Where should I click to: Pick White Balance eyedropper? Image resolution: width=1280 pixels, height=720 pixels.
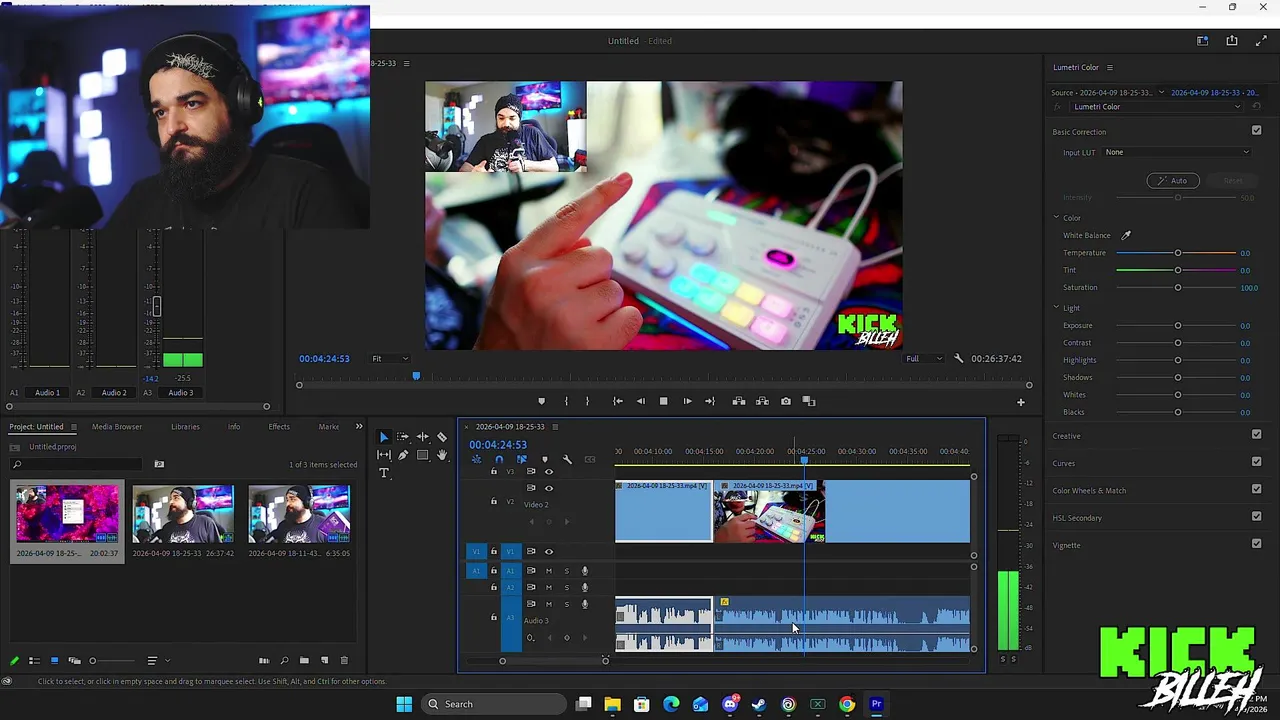(x=1126, y=235)
